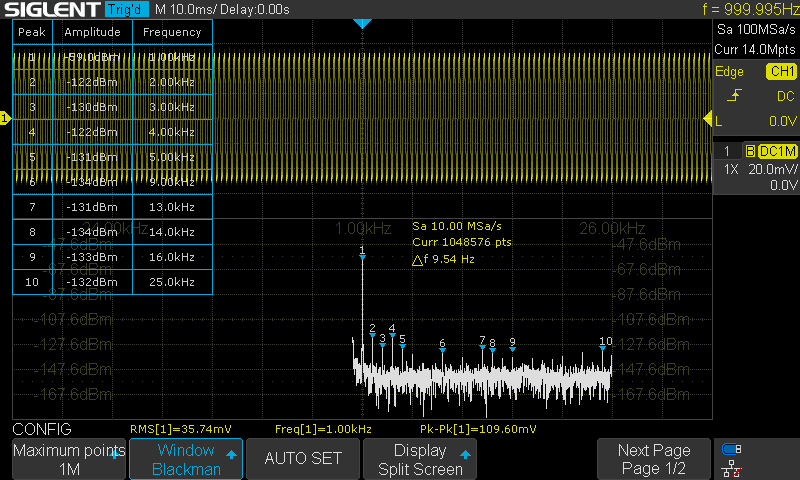
Task: Click the 16.0kHz frequency cell
Action: tap(172, 257)
